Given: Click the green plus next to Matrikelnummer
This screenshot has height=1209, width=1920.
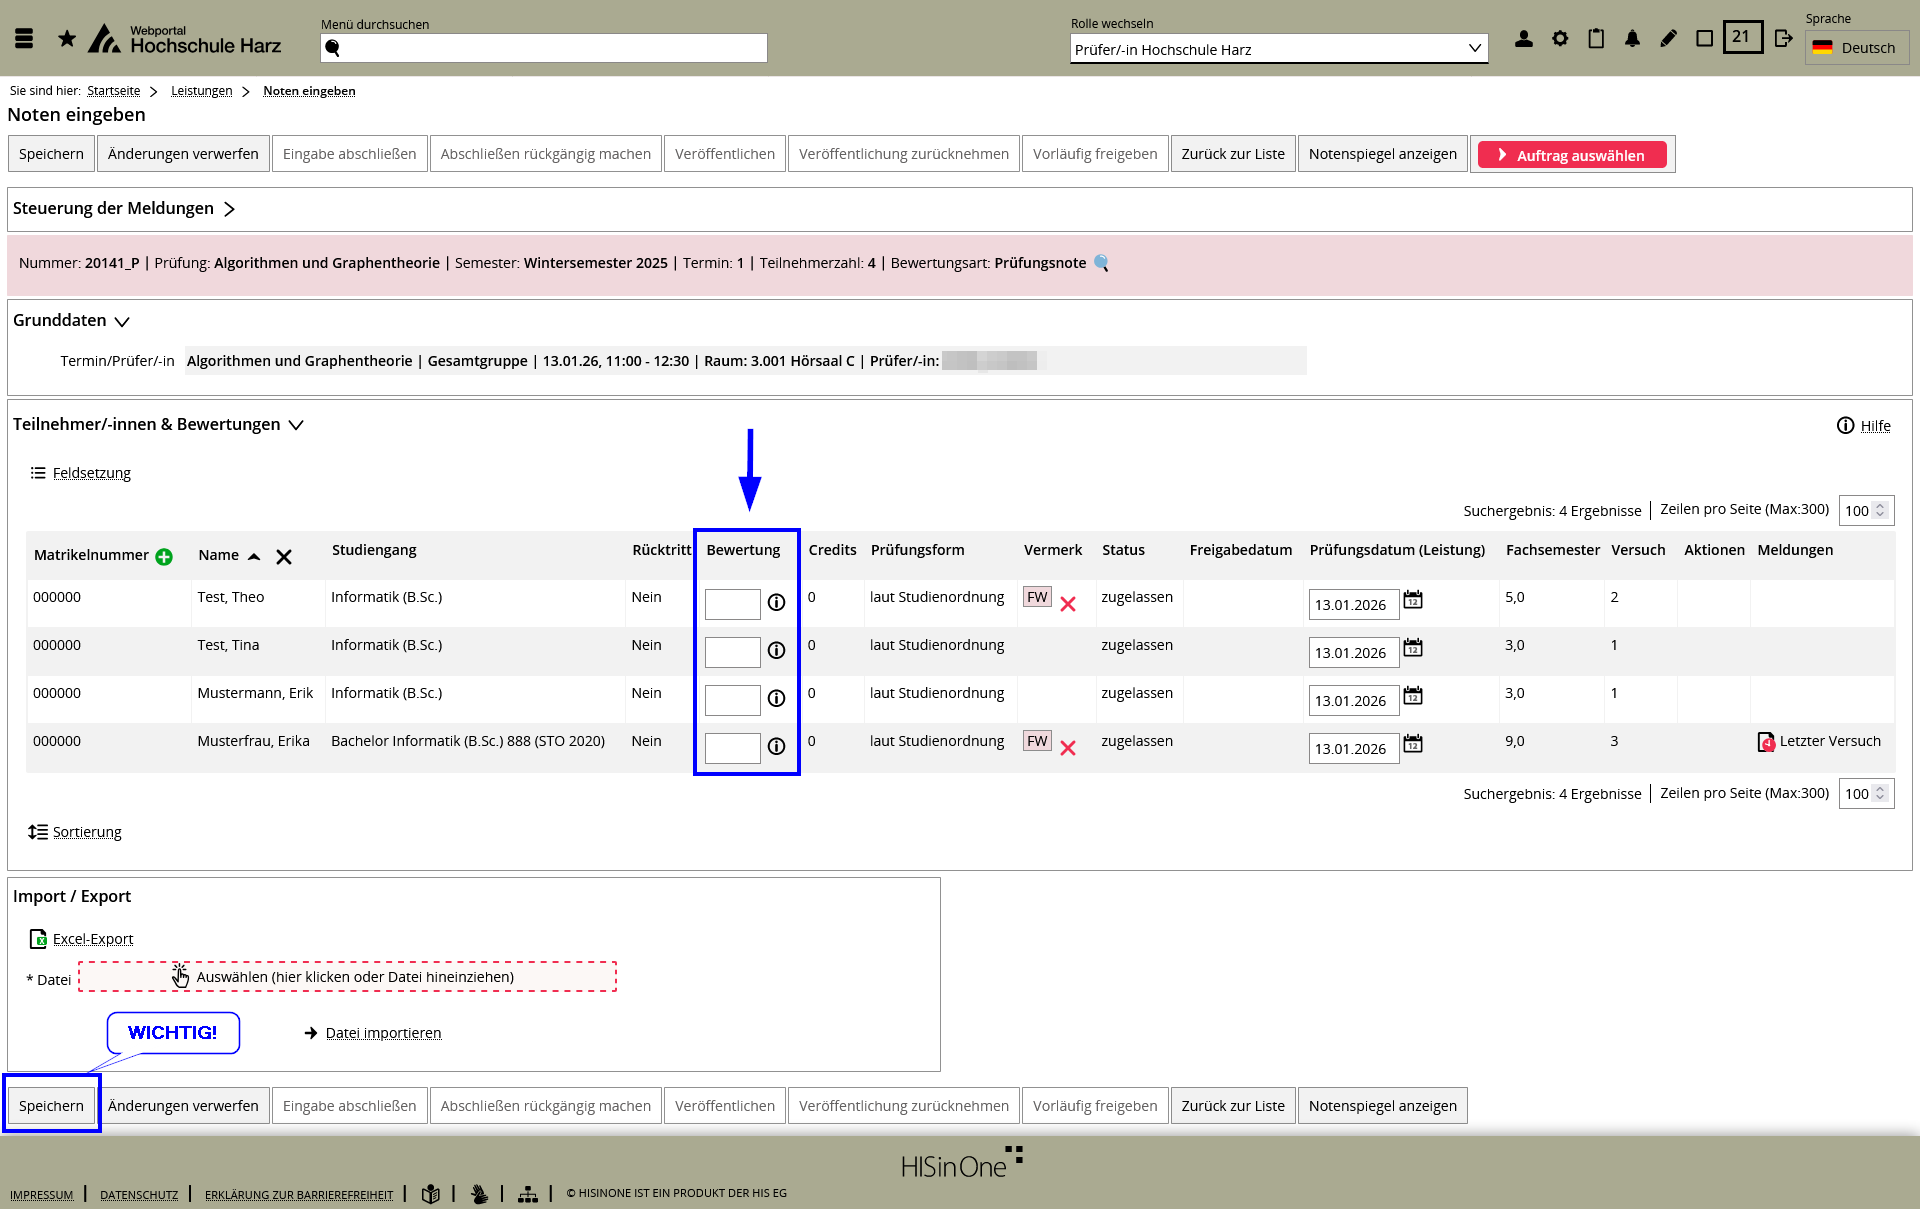Looking at the screenshot, I should click(164, 557).
